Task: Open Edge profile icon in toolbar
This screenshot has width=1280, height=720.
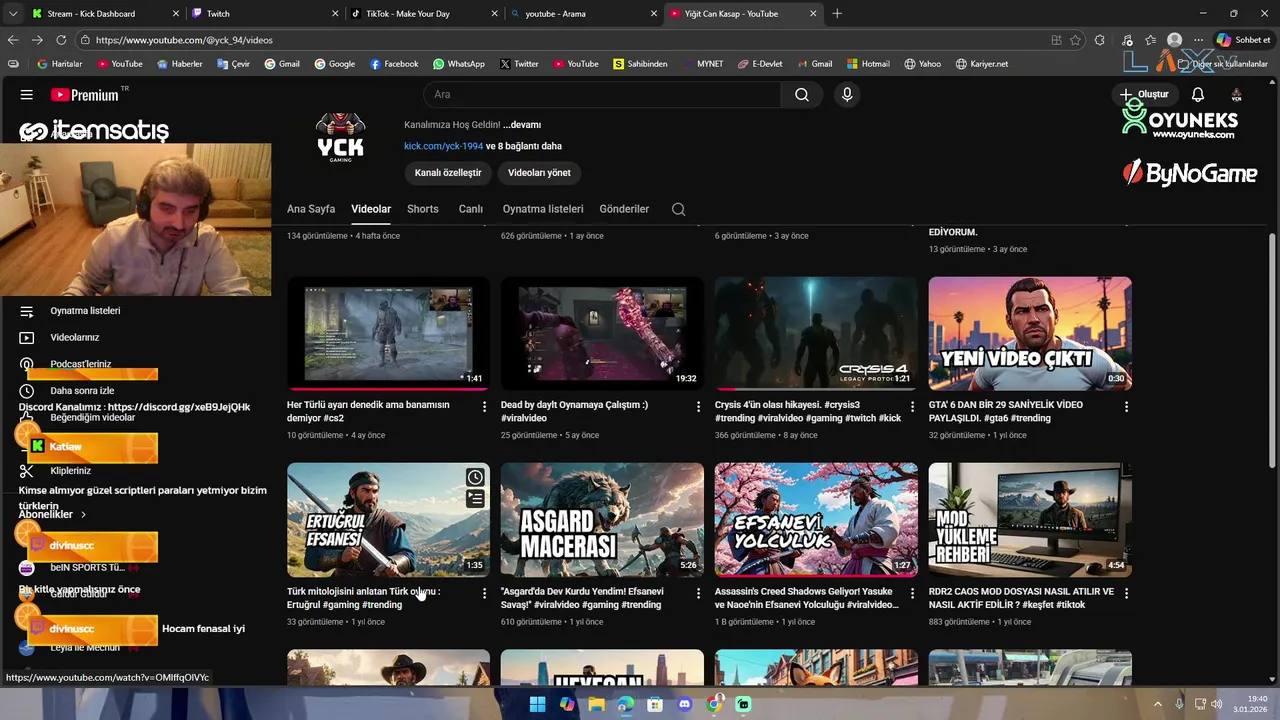Action: tap(1175, 40)
